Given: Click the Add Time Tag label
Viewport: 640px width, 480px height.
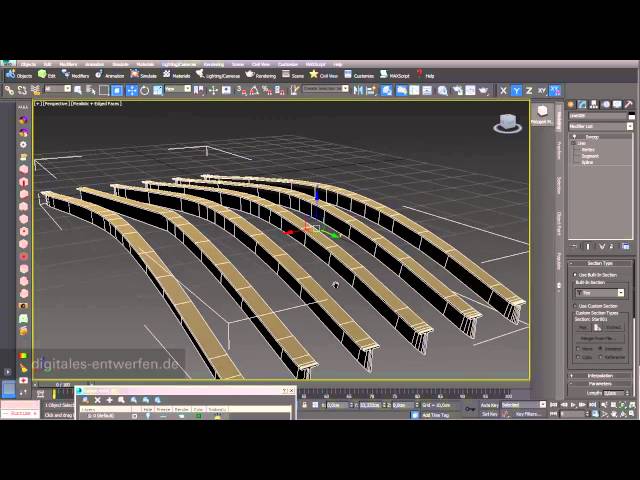Looking at the screenshot, I should (436, 415).
